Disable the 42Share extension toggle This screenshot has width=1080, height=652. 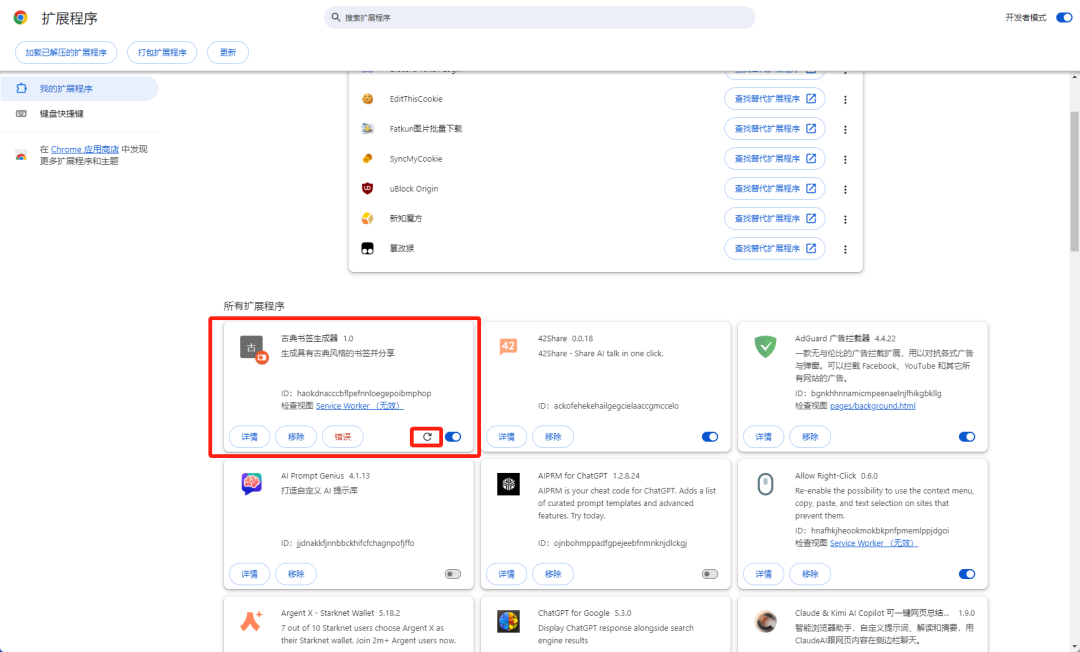coord(709,437)
